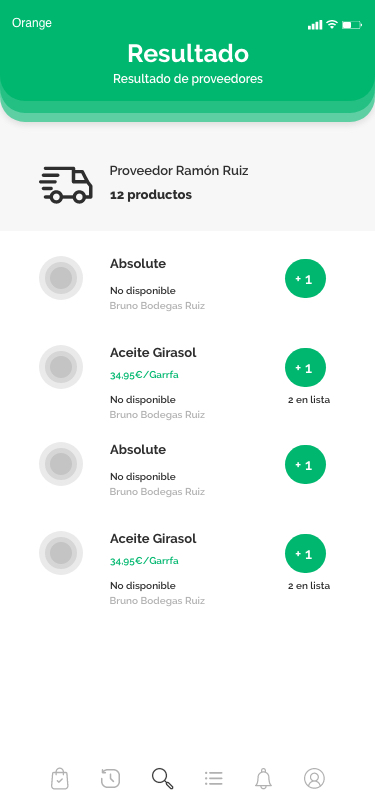This screenshot has width=375, height=812.
Task: Open Proveedor Ramón Ruiz supplier header
Action: pyautogui.click(x=188, y=182)
